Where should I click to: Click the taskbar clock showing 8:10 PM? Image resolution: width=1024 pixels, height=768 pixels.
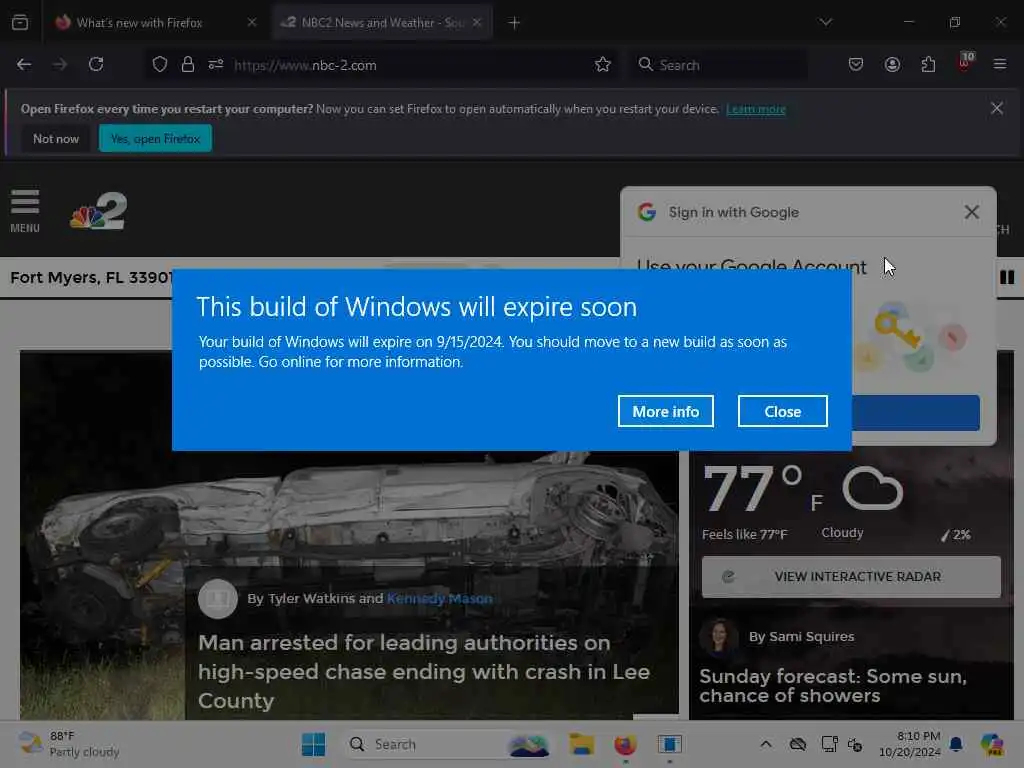pyautogui.click(x=909, y=744)
